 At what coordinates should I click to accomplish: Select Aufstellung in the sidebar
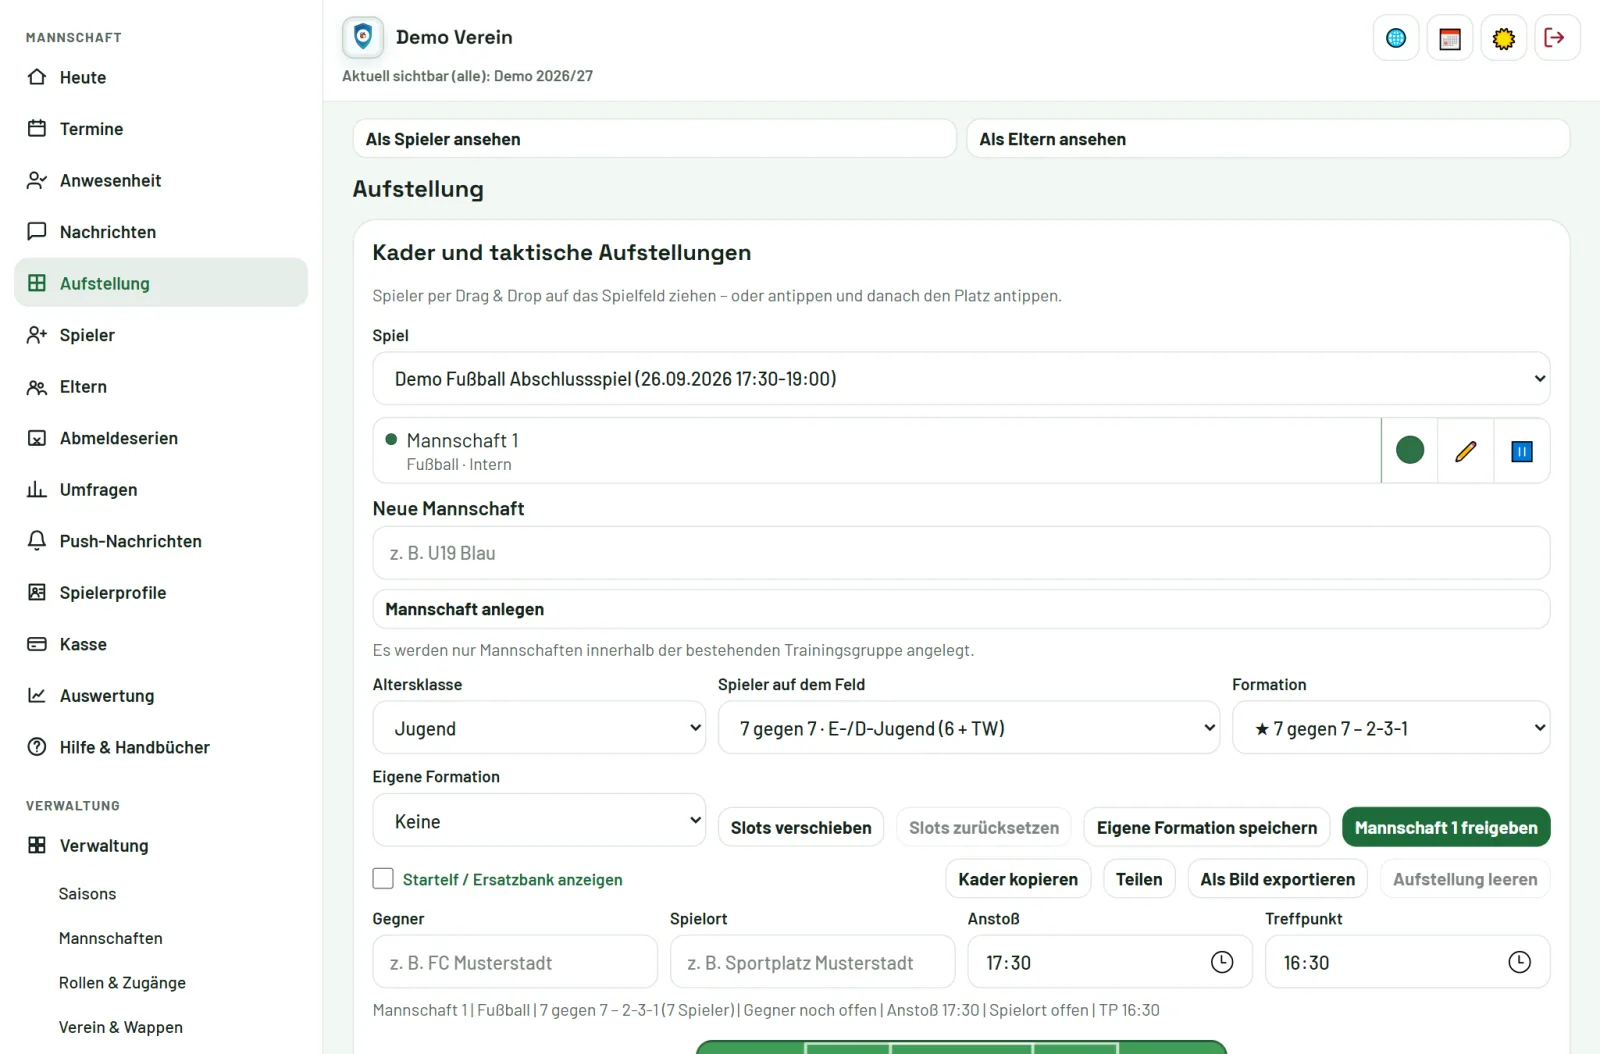tap(161, 283)
